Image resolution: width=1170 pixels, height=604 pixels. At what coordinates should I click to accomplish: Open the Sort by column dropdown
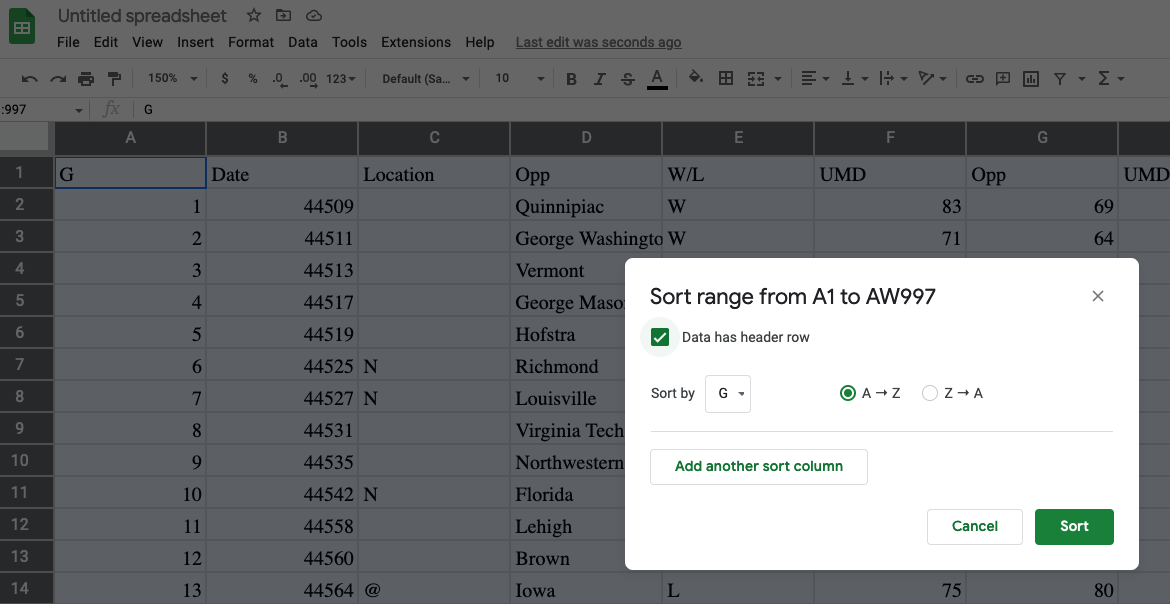pos(727,393)
